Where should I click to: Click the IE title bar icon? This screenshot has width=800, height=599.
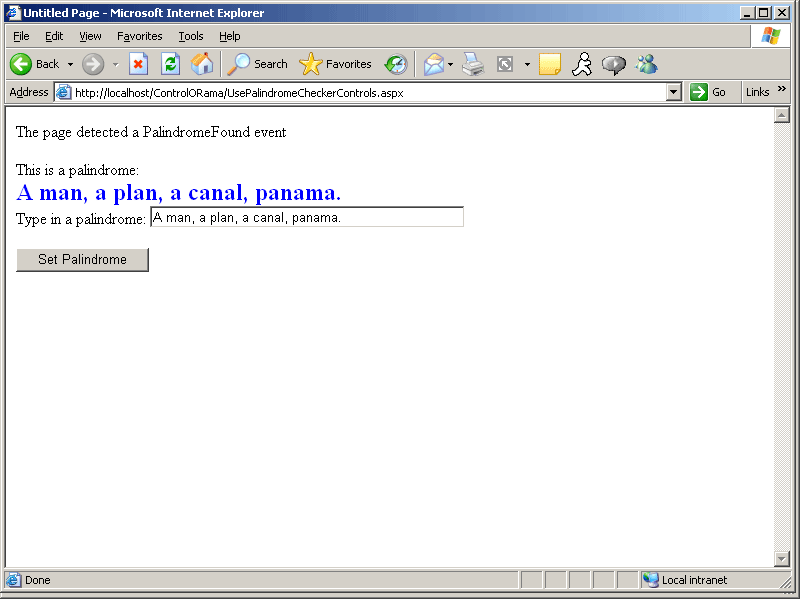pyautogui.click(x=13, y=13)
